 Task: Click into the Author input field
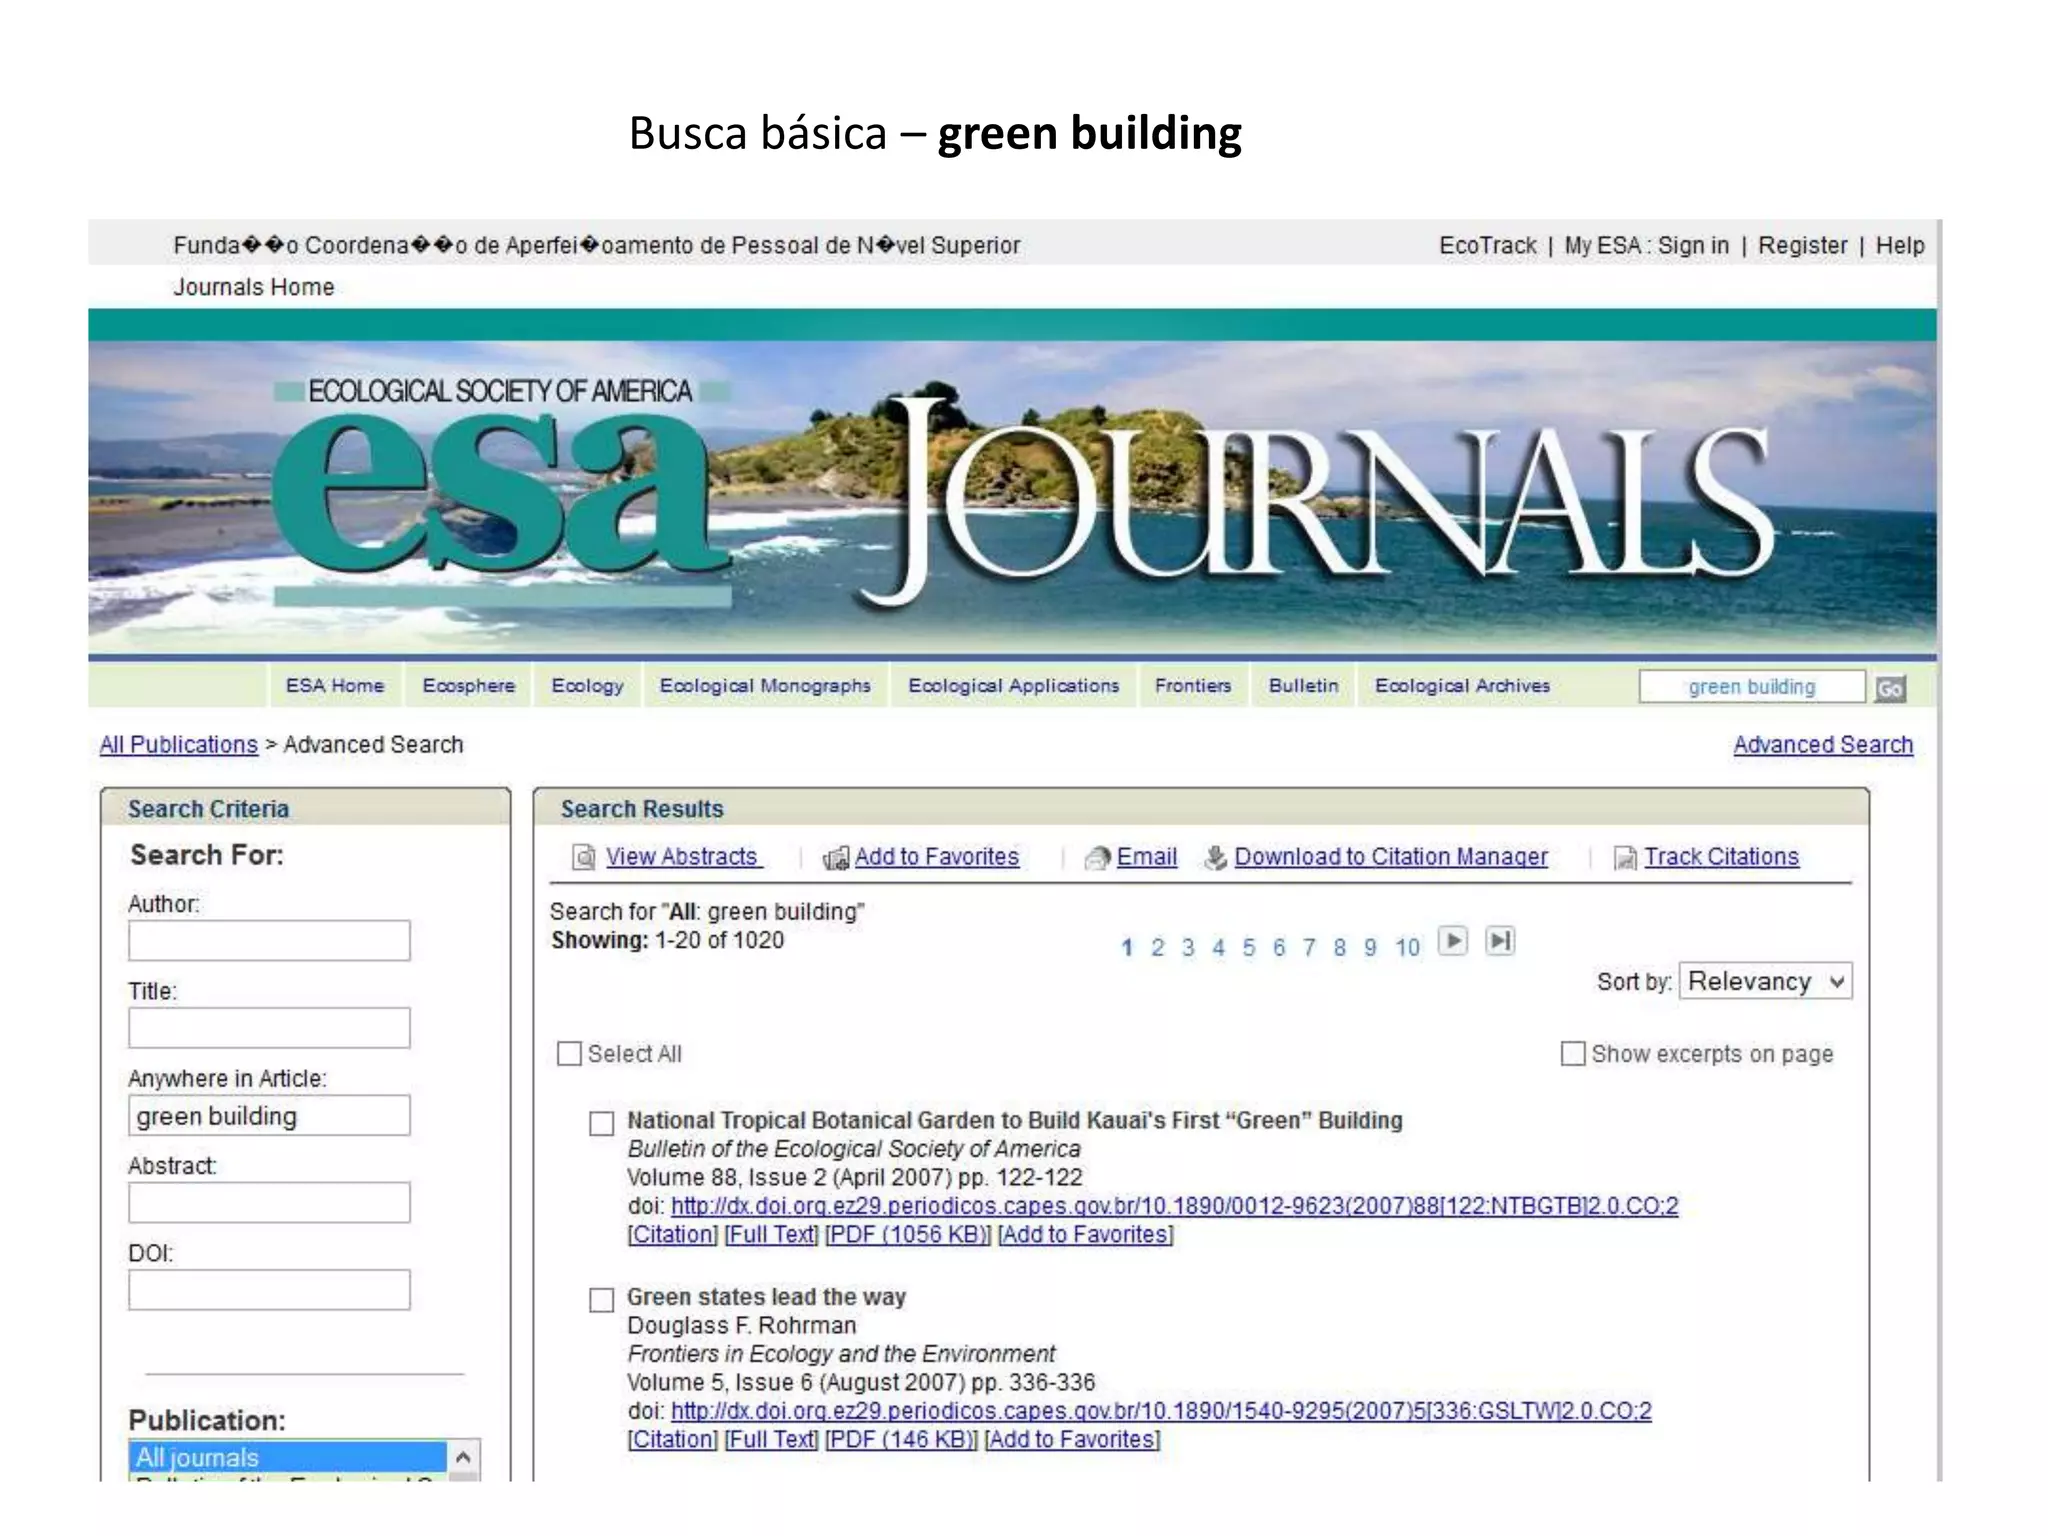269,941
